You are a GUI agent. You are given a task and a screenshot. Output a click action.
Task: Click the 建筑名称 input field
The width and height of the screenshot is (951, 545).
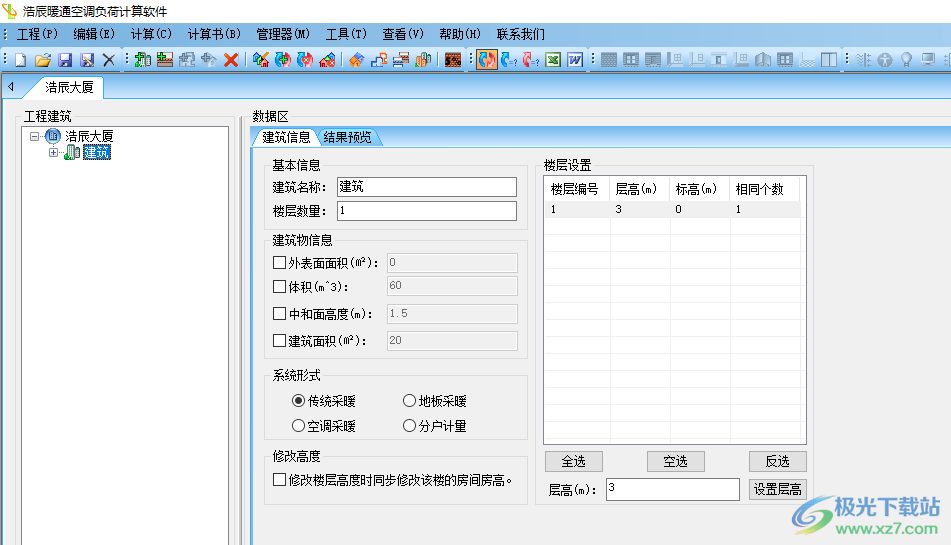pos(427,187)
